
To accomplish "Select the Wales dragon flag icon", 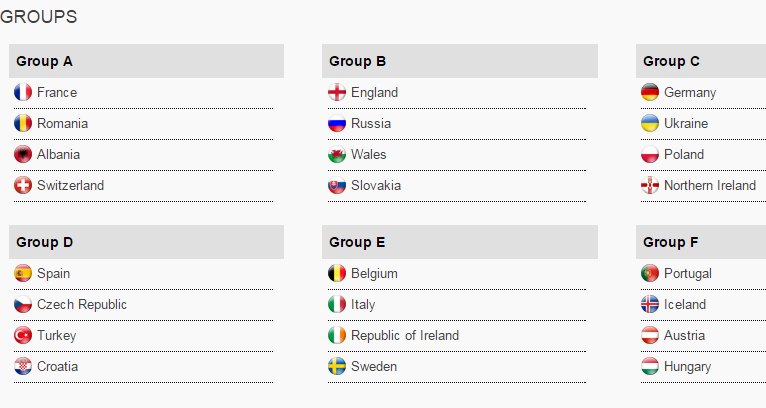I will pyautogui.click(x=337, y=154).
